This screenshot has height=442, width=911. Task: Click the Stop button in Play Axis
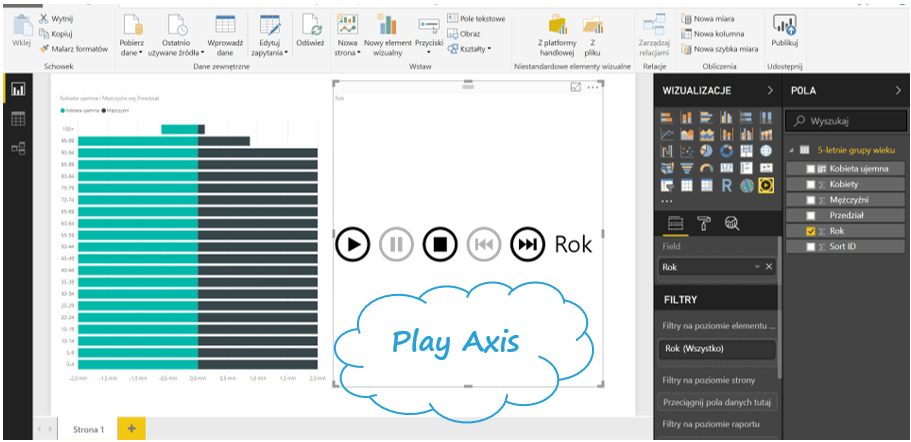click(439, 243)
